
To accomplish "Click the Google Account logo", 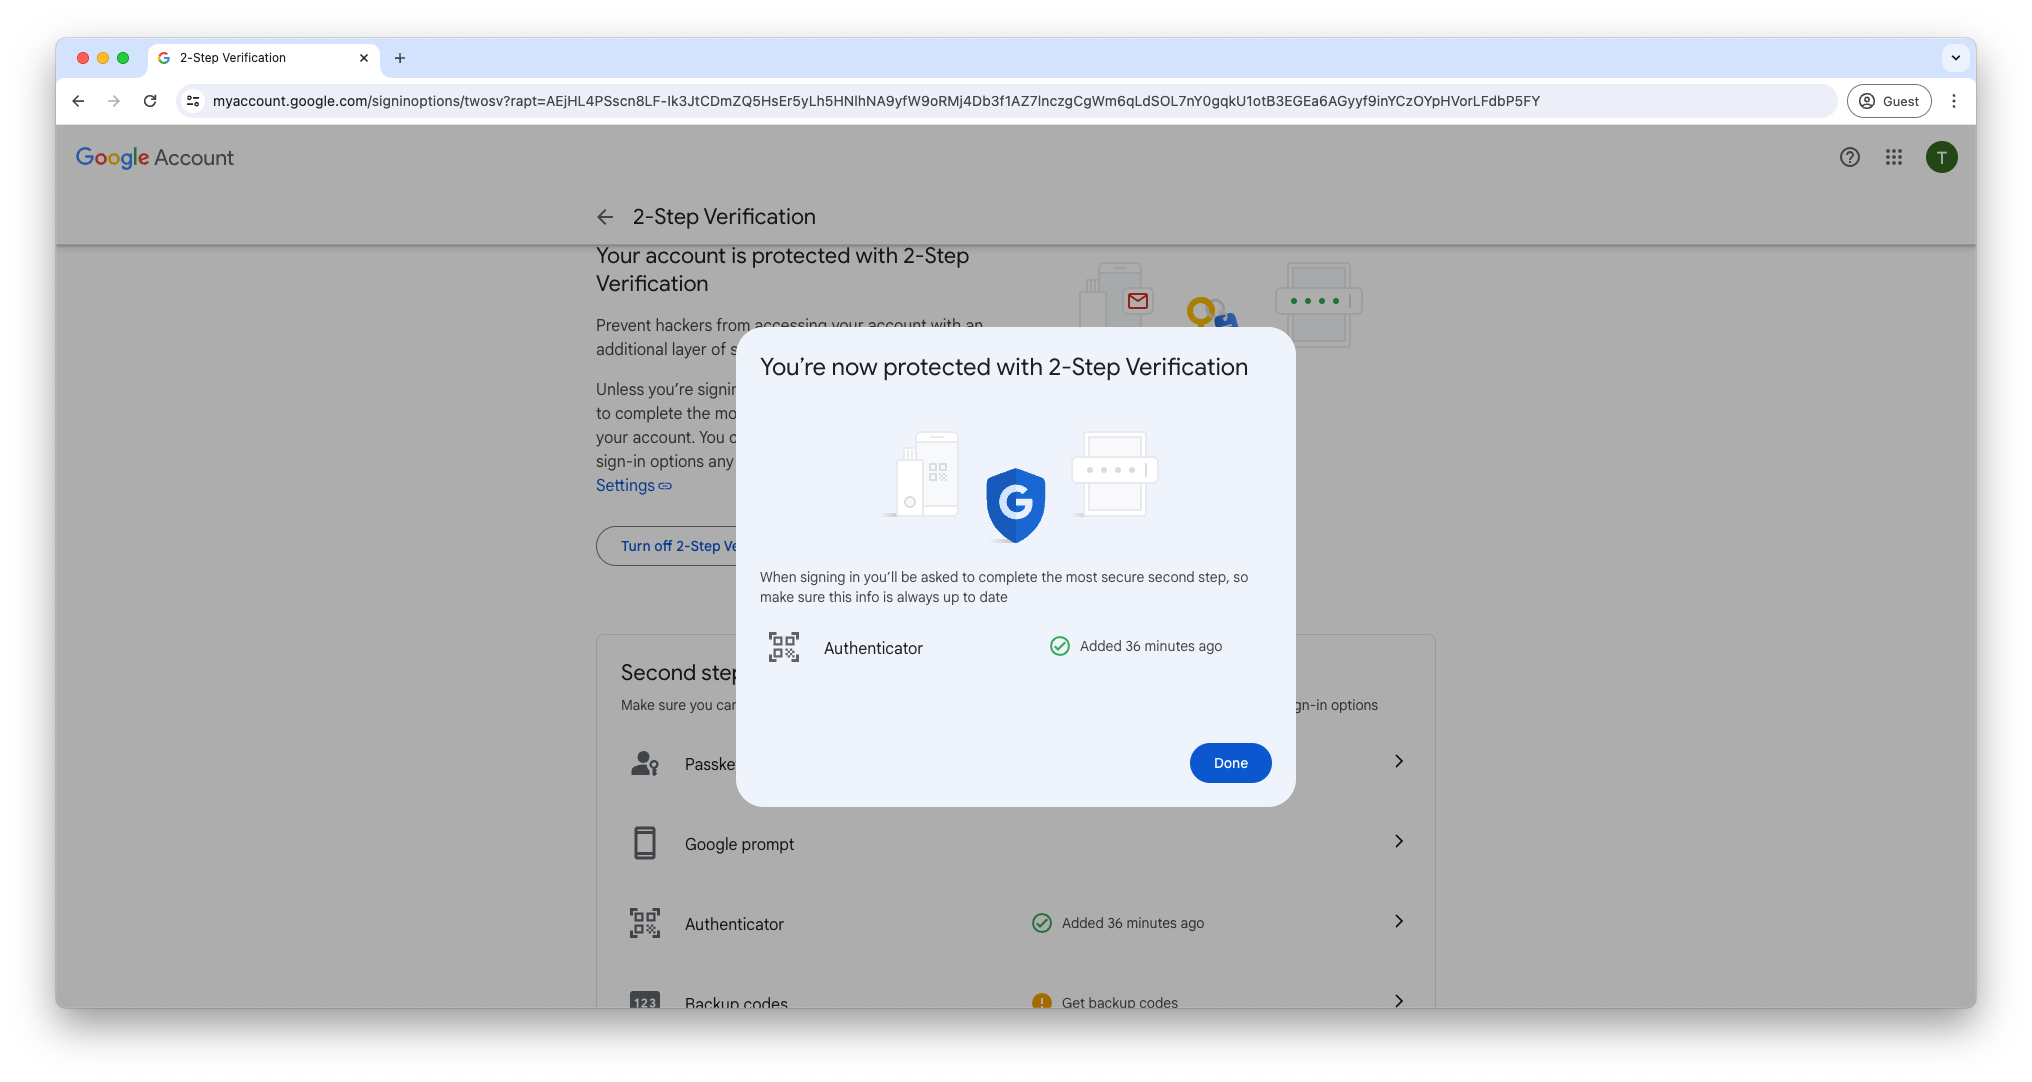I will pos(155,158).
